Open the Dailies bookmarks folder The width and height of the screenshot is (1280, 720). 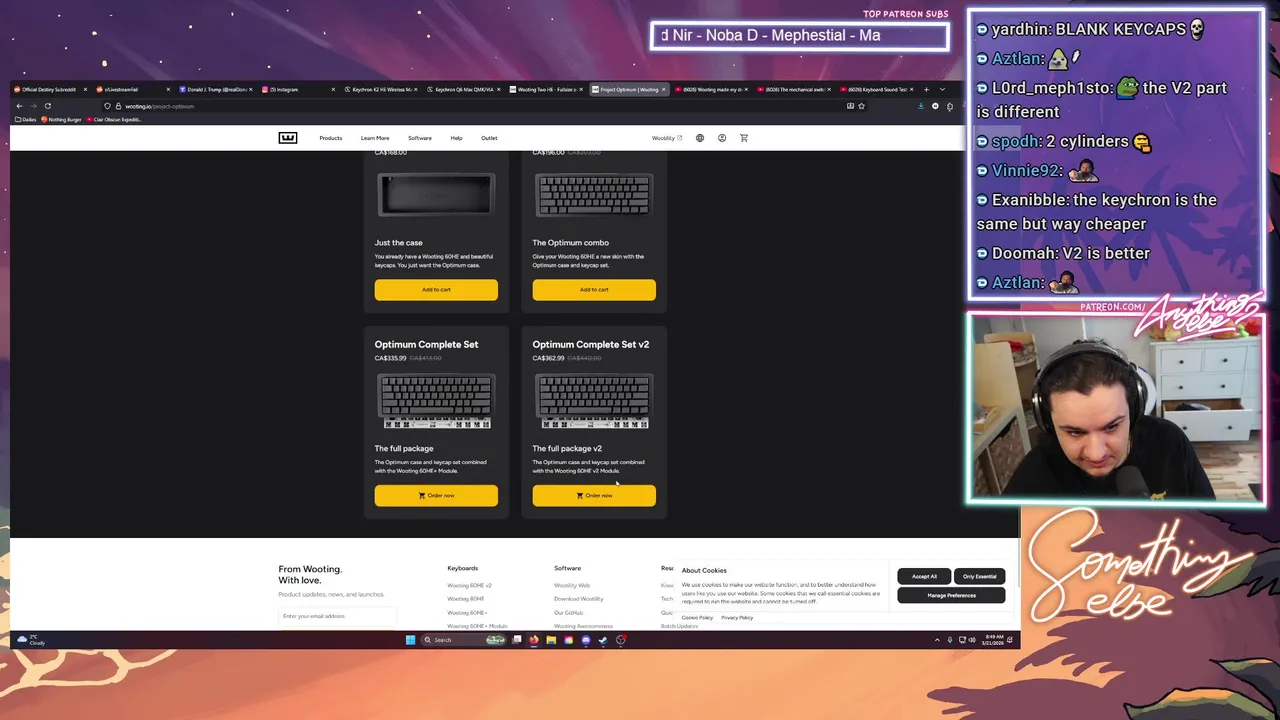[26, 119]
